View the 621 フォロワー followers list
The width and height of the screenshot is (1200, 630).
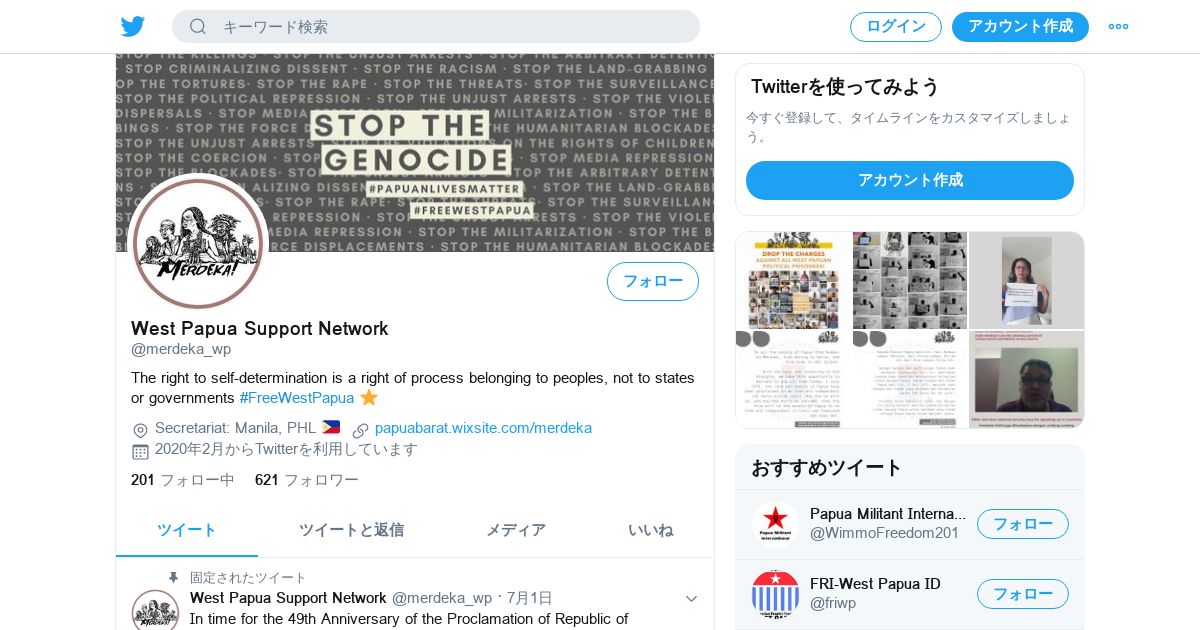[x=307, y=480]
